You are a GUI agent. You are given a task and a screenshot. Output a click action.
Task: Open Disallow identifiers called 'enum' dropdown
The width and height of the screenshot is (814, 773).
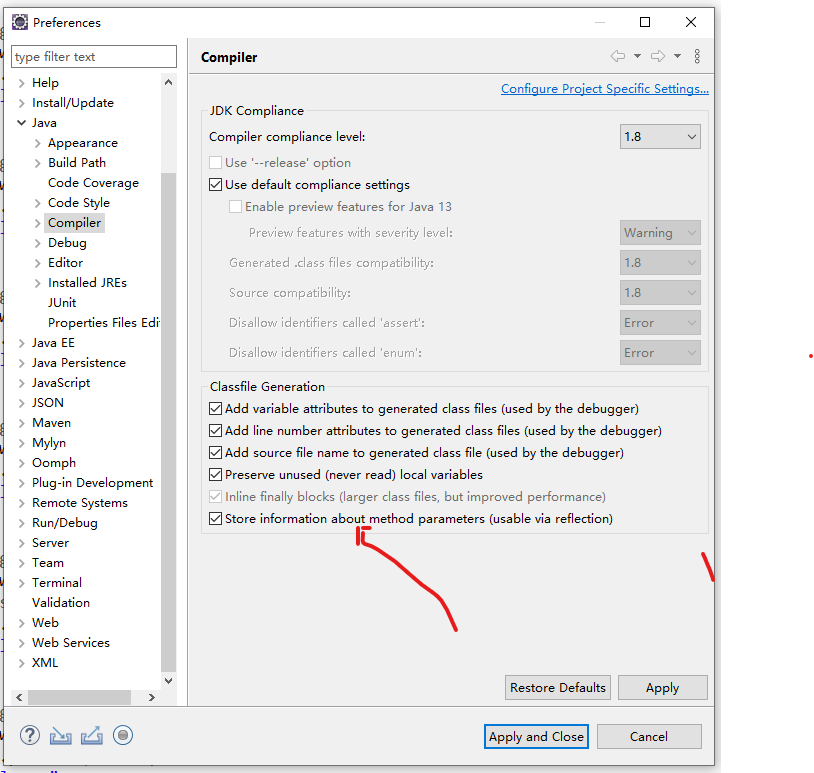[660, 352]
